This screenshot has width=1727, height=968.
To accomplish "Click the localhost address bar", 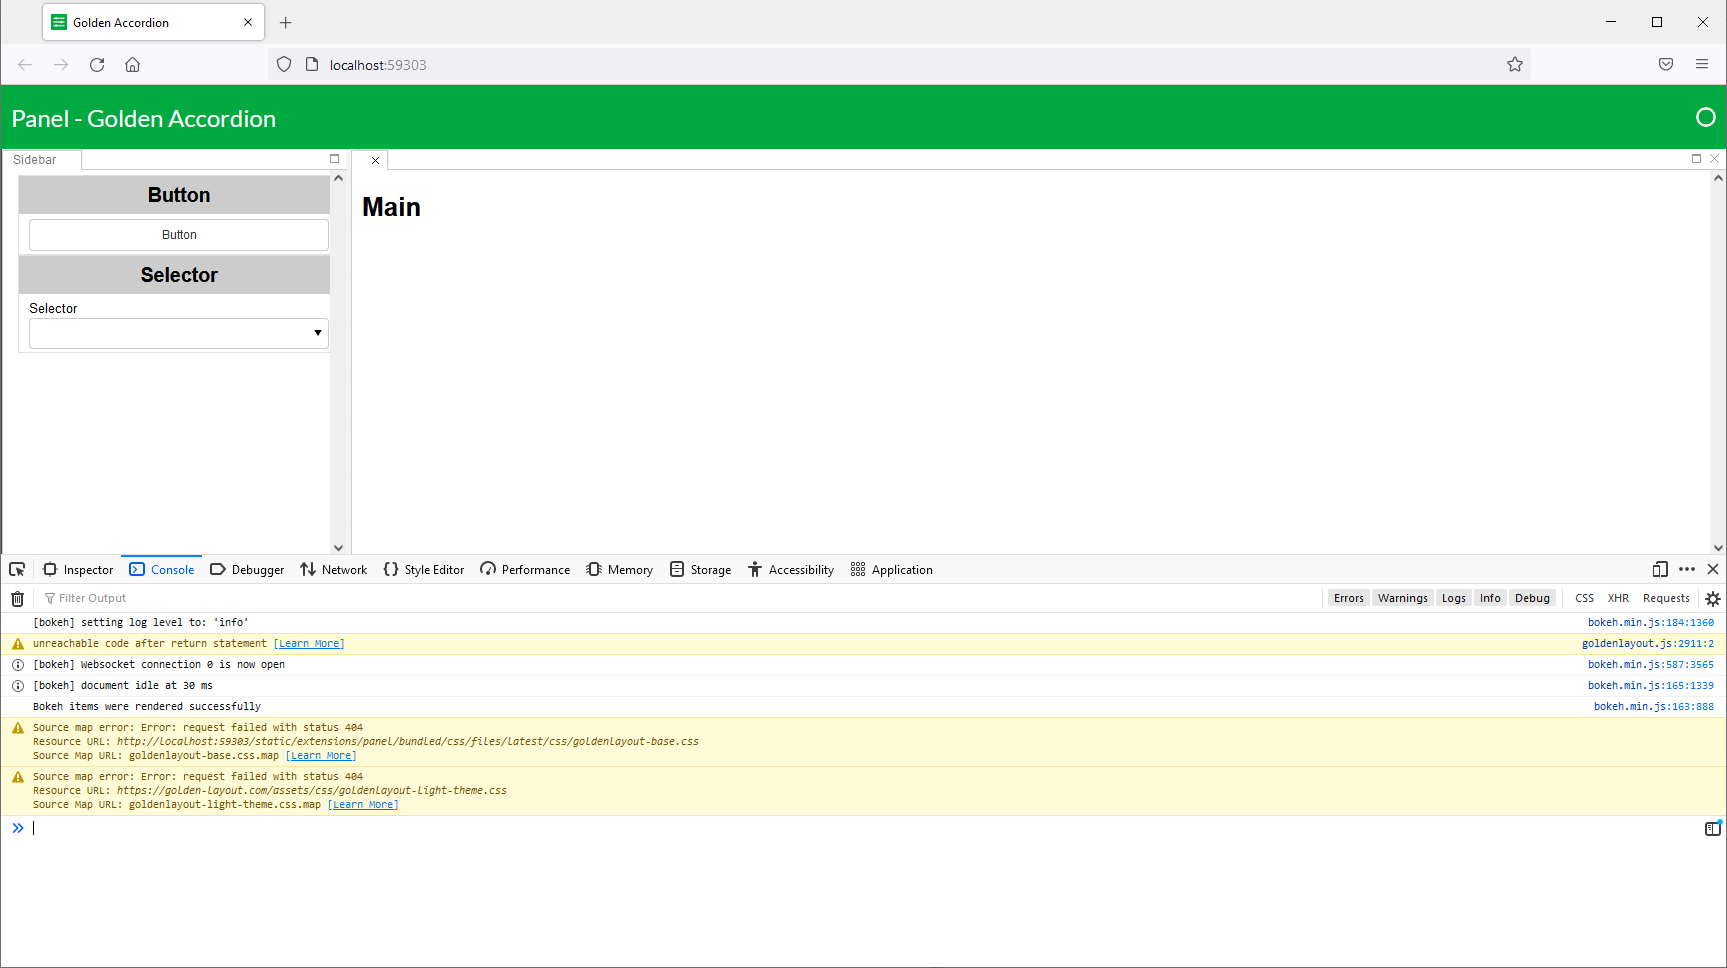I will click(x=900, y=65).
